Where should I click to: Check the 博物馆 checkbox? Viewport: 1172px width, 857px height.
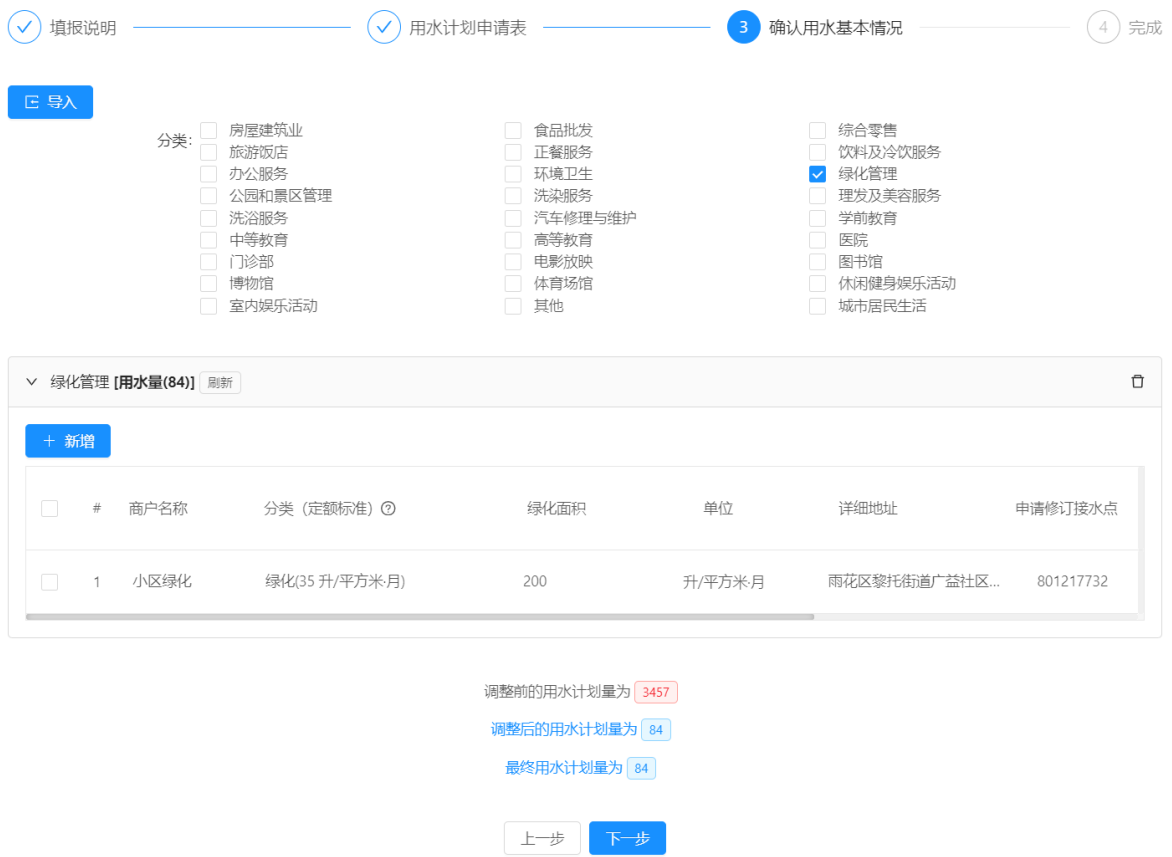click(209, 284)
